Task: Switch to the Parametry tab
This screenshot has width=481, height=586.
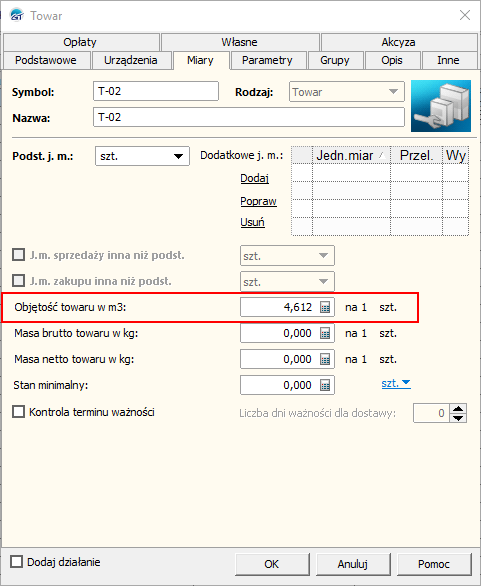Action: point(267,61)
